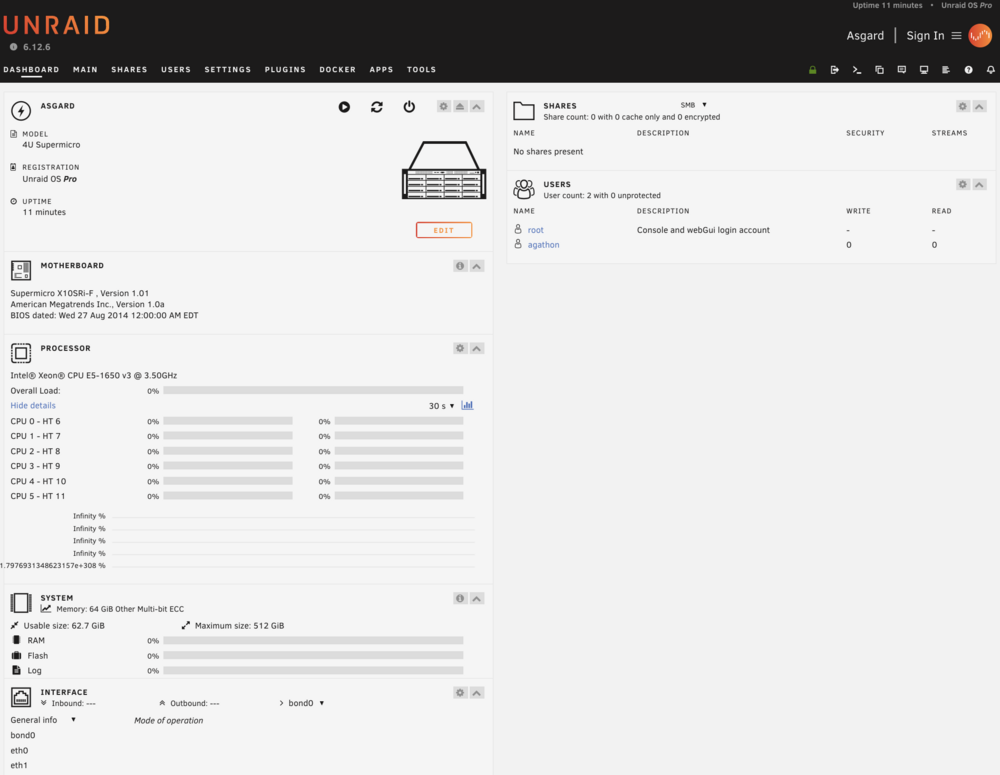This screenshot has height=775, width=1000.
Task: Open the Tools tab
Action: 422,70
